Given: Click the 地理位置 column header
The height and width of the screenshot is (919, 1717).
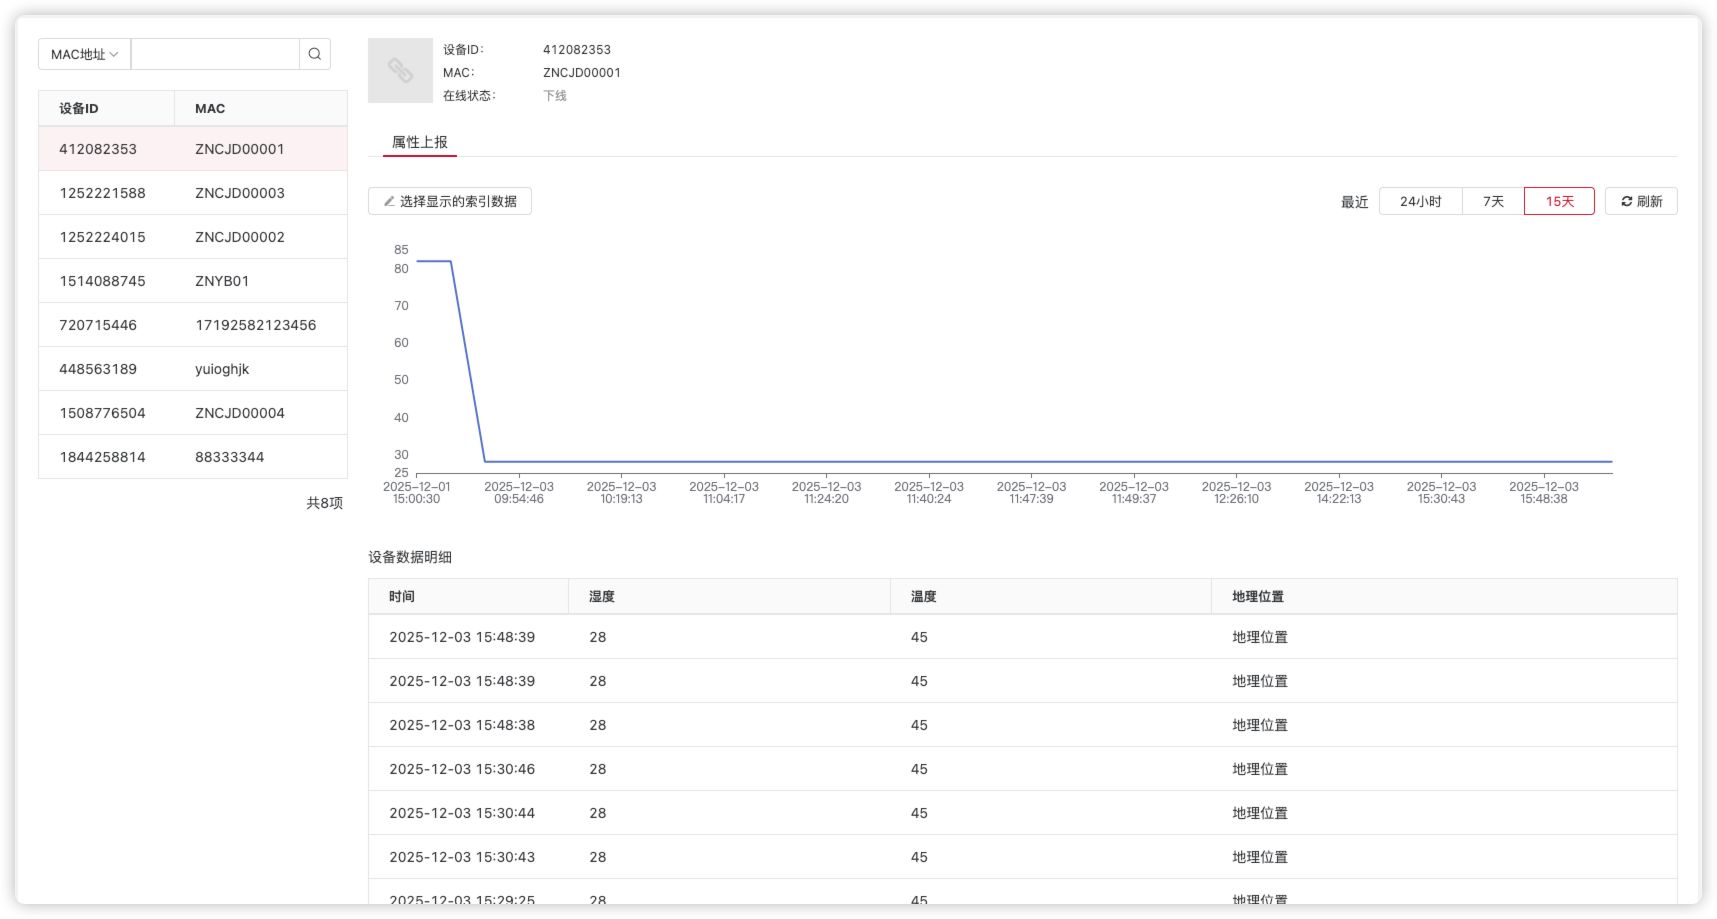Looking at the screenshot, I should (x=1258, y=596).
